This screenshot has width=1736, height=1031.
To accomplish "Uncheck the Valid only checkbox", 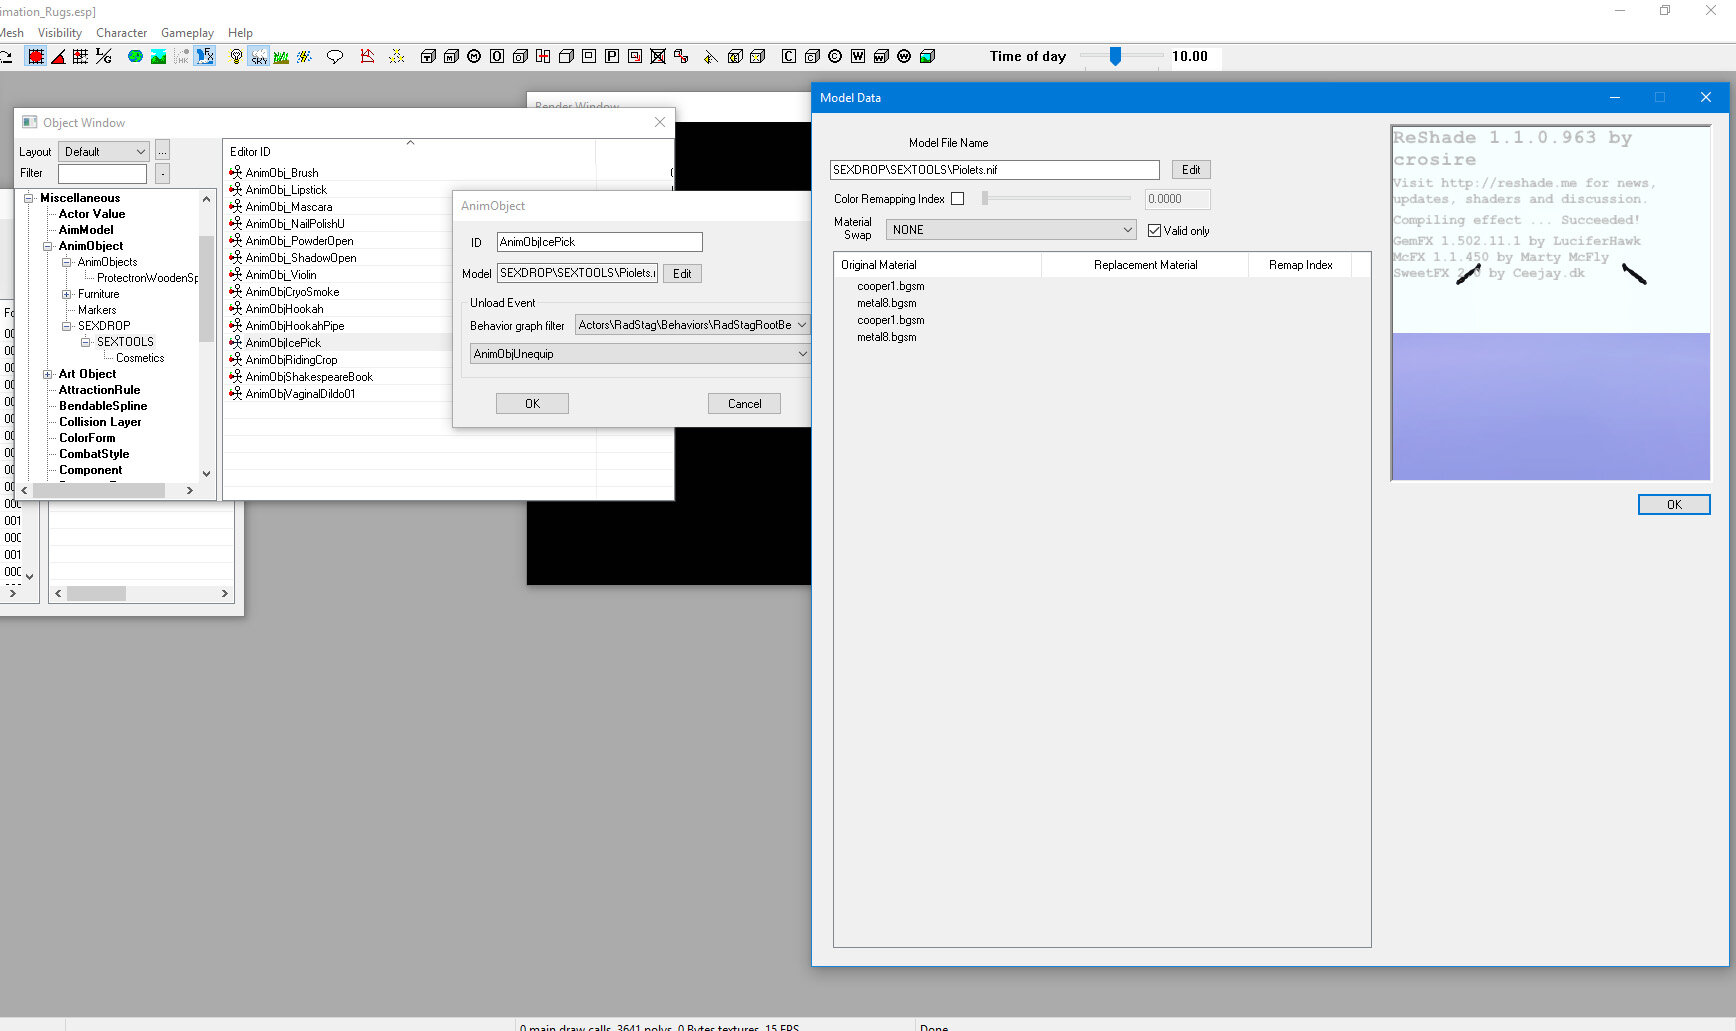I will pyautogui.click(x=1155, y=231).
